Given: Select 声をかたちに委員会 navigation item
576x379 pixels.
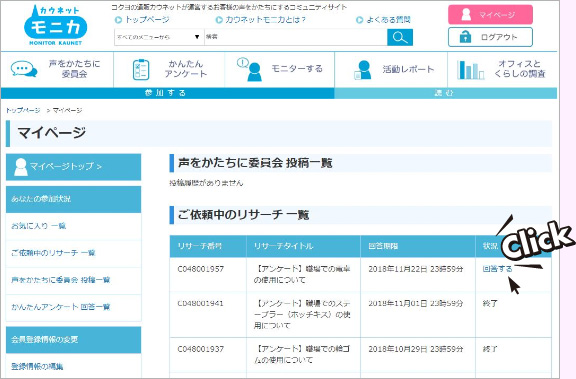Looking at the screenshot, I should coord(57,69).
